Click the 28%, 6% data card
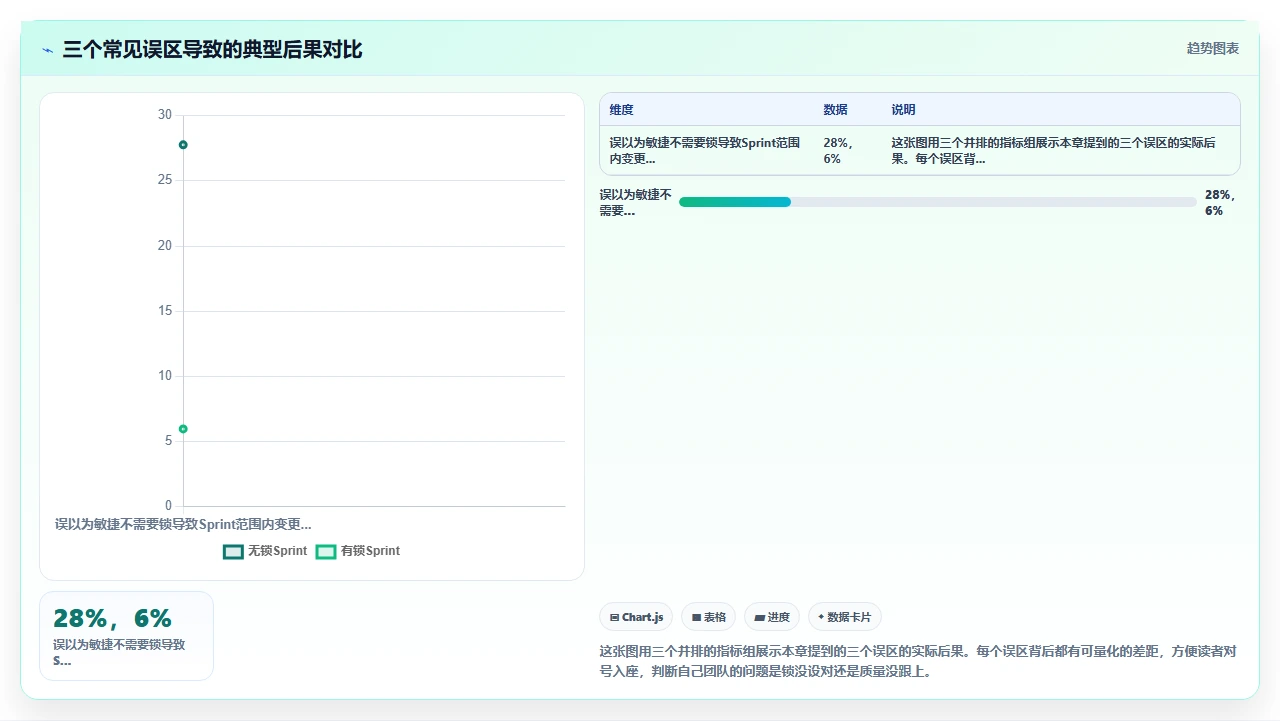 pos(126,636)
